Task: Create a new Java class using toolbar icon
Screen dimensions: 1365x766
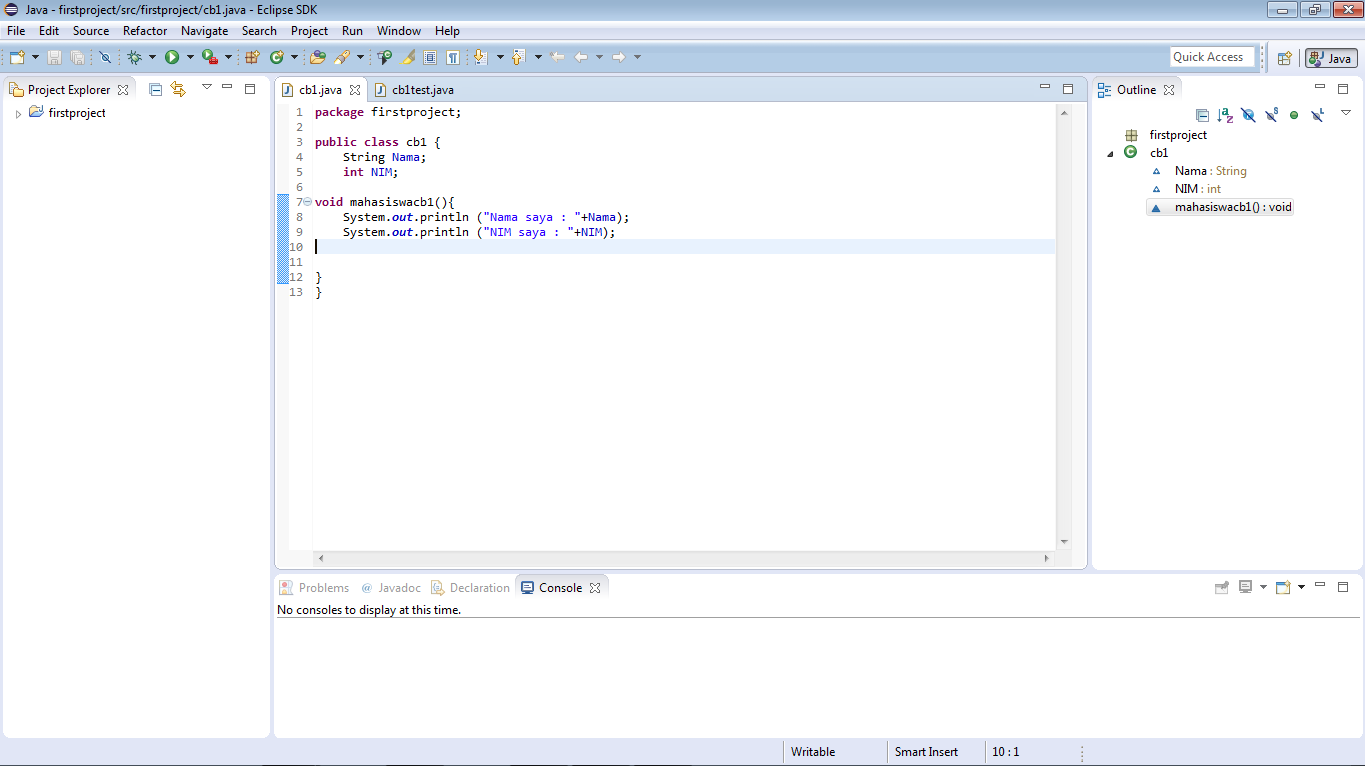Action: pos(277,57)
